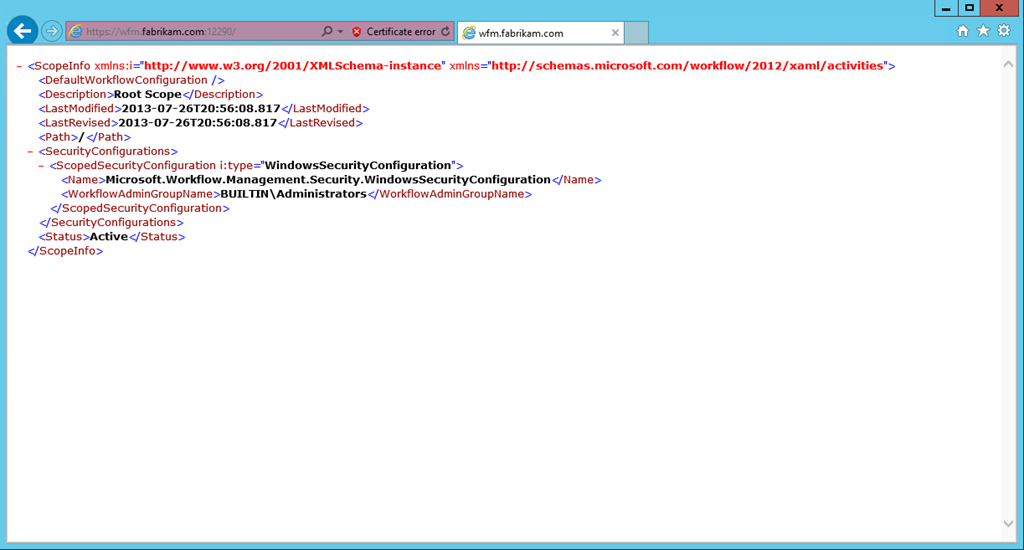Collapse the SecurityConfigurations node
The width and height of the screenshot is (1024, 550).
tap(30, 152)
